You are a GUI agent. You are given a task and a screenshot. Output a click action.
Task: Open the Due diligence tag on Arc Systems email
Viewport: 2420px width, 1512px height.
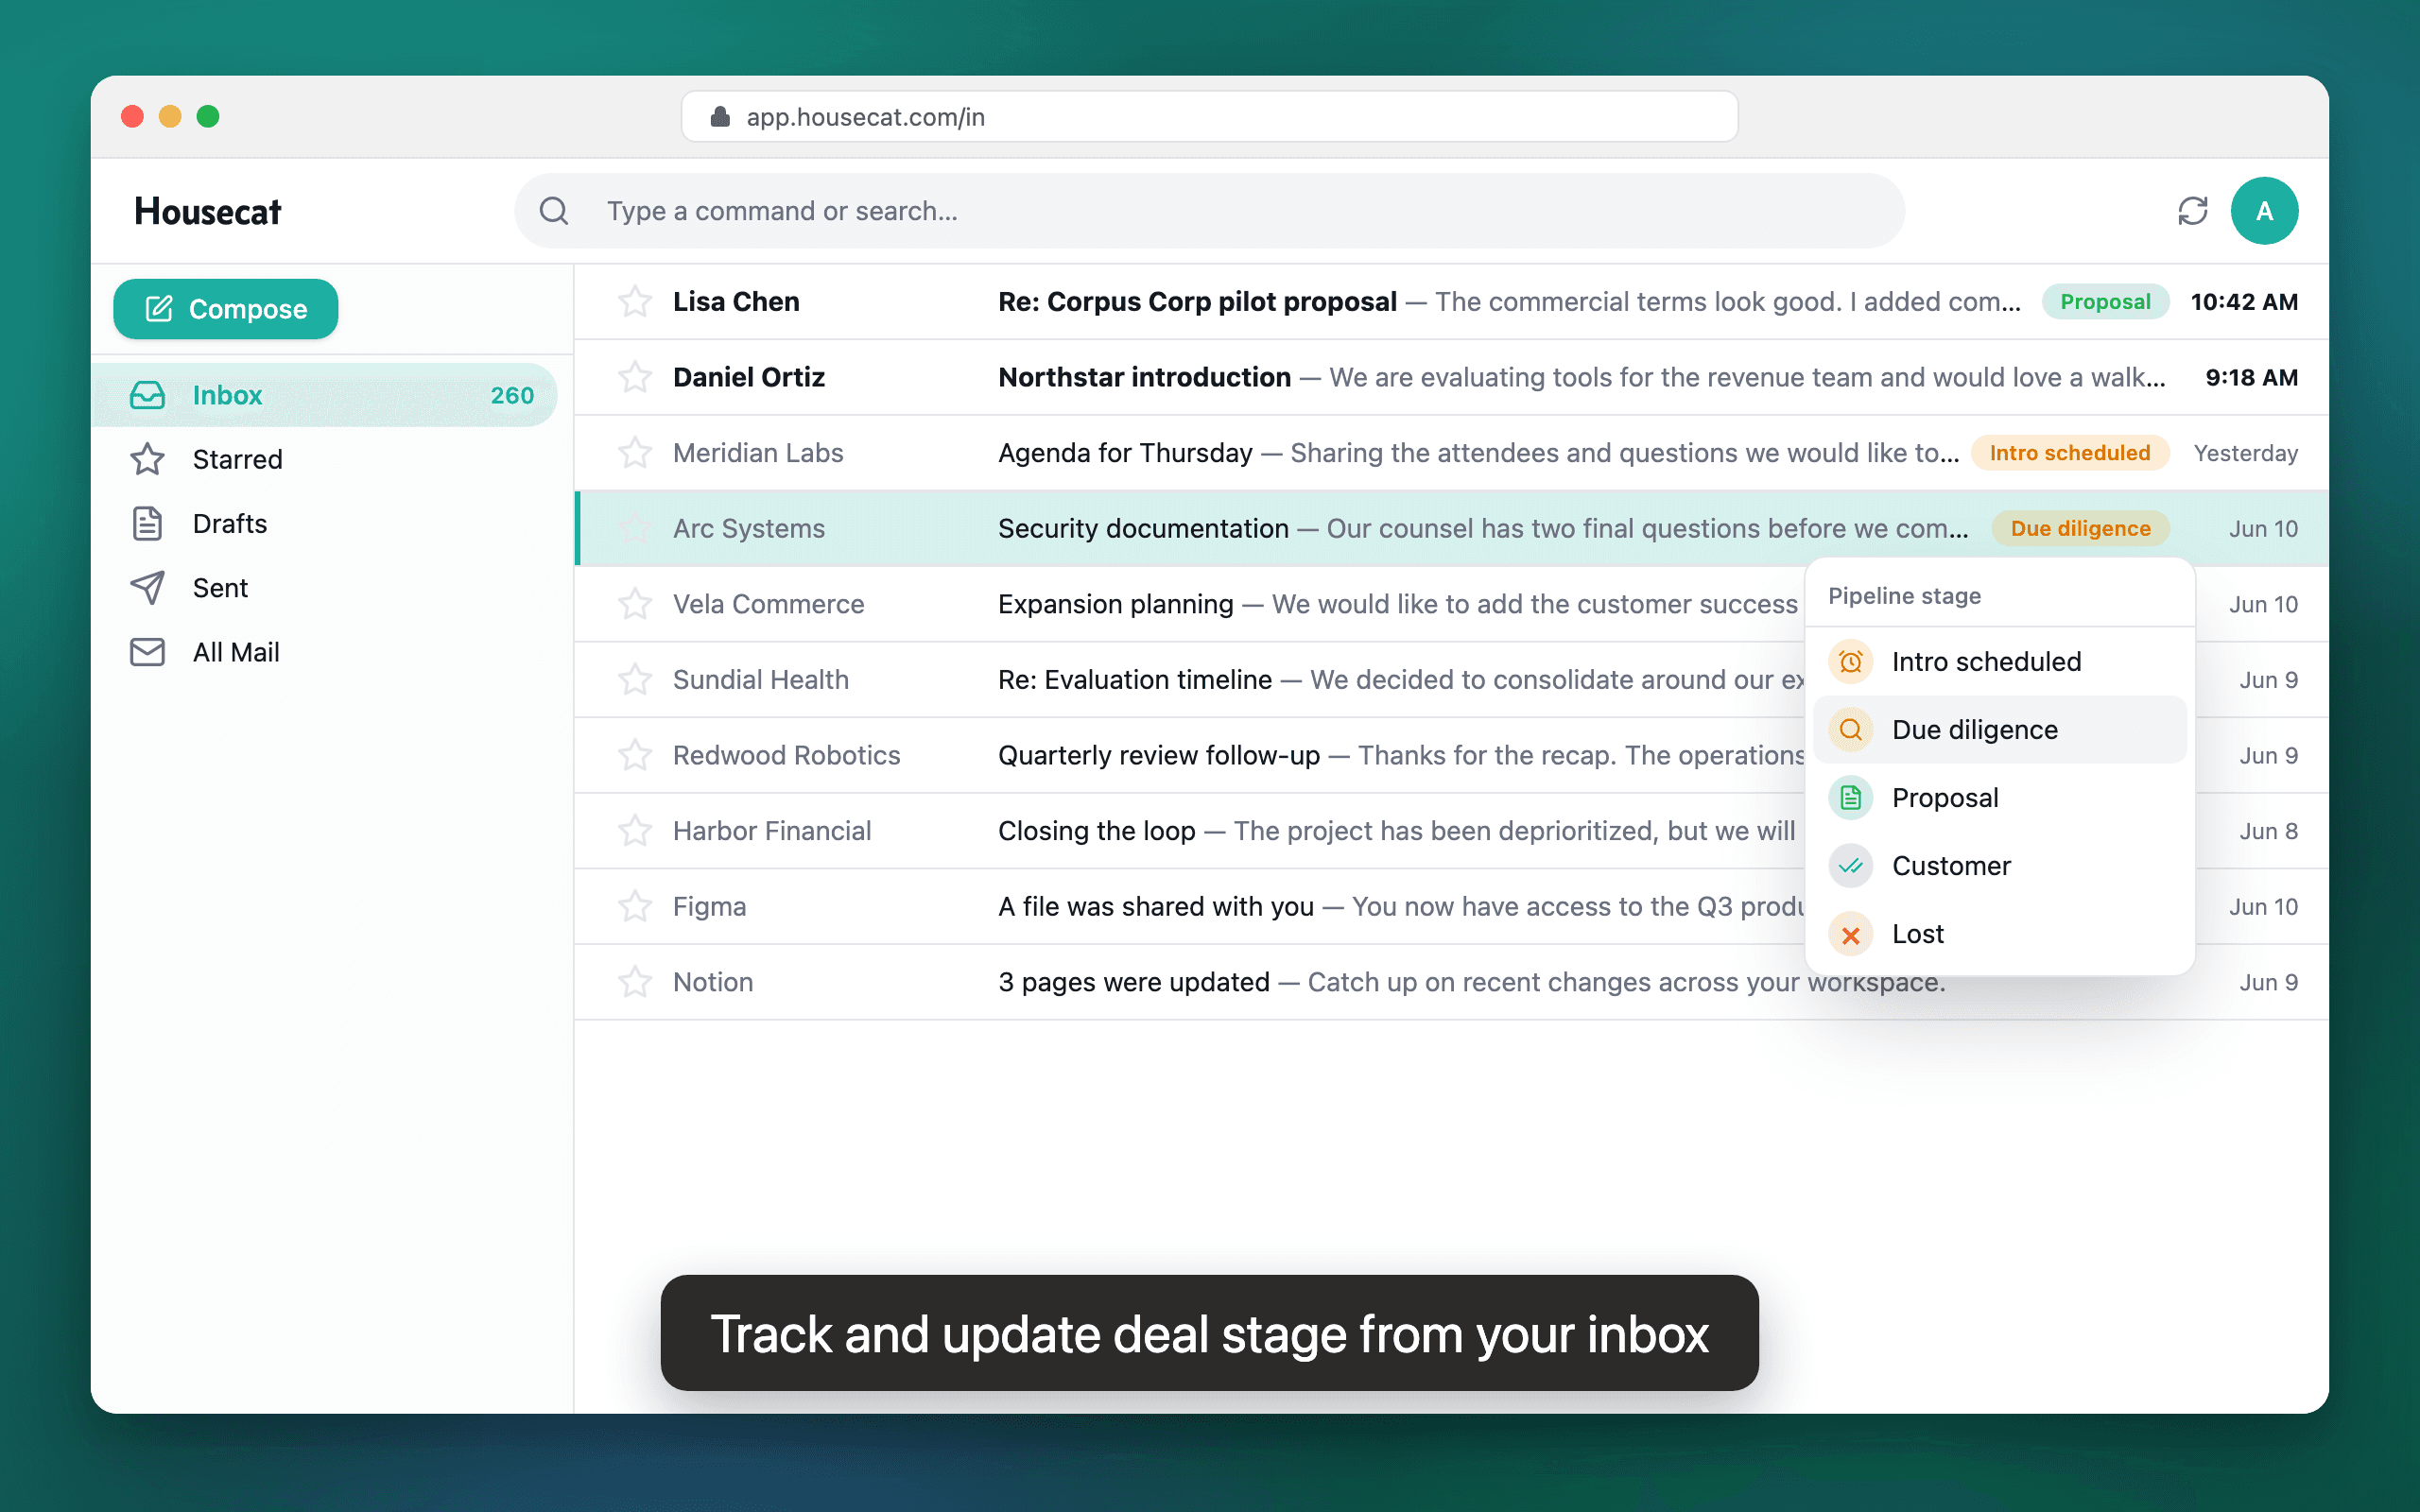[x=2080, y=528]
